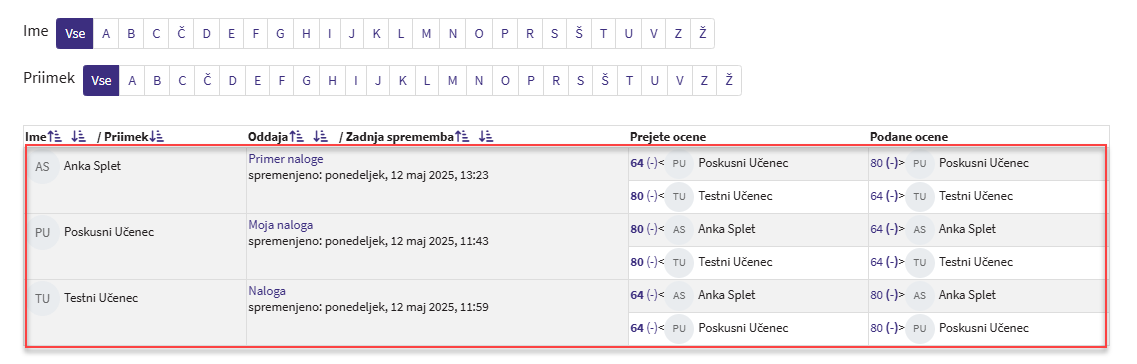
Task: Click TU avatar in Poskusni Učenec's received grades
Action: point(679,262)
